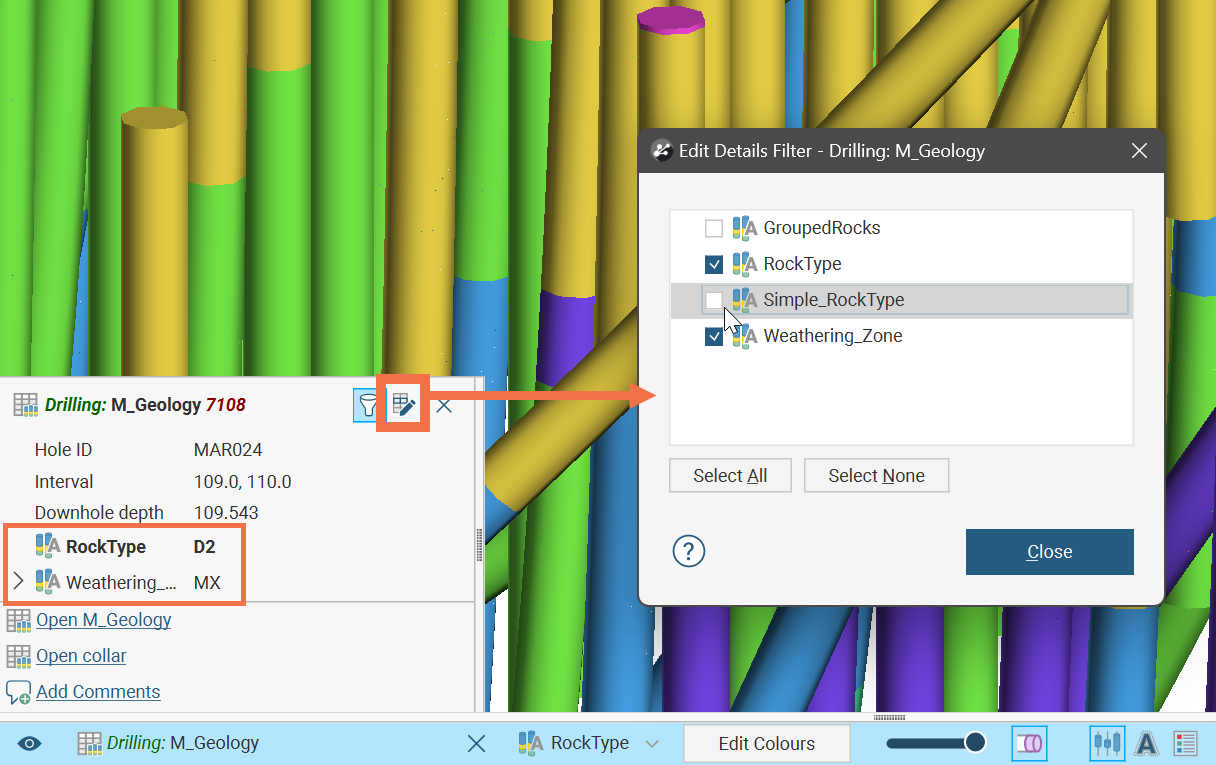Follow the Open M_Geology link
Viewport: 1216px width, 765px height.
click(103, 620)
